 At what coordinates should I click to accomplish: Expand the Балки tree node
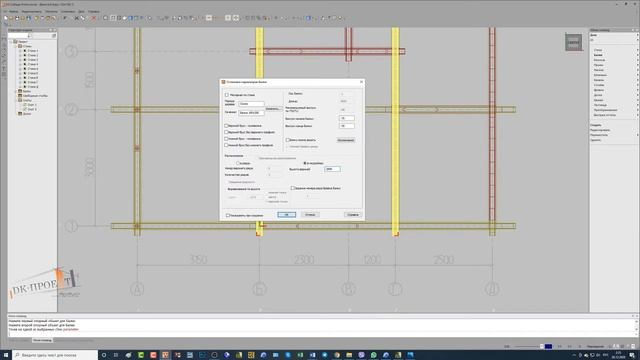[x=16, y=91]
